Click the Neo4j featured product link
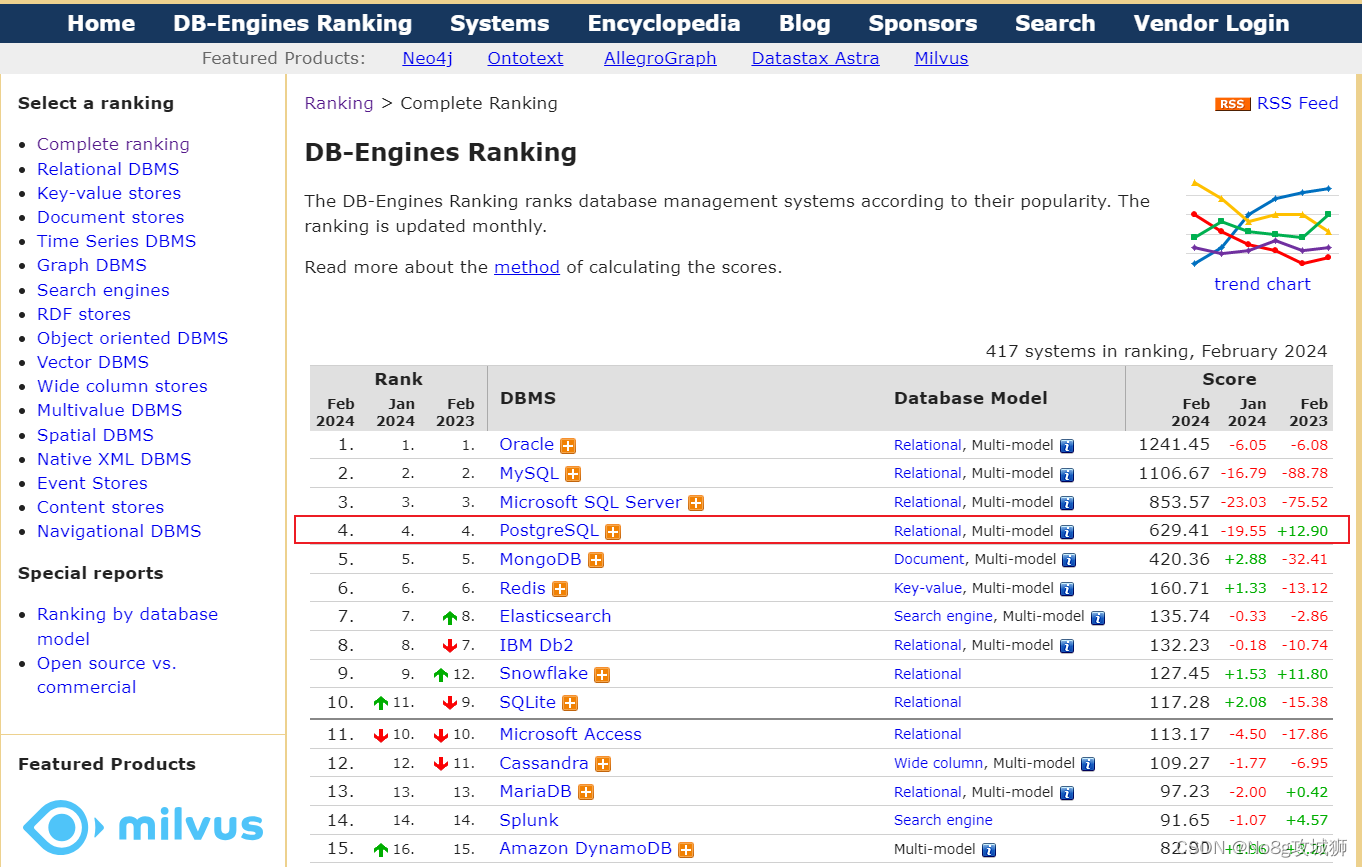The width and height of the screenshot is (1362, 867). pos(428,58)
